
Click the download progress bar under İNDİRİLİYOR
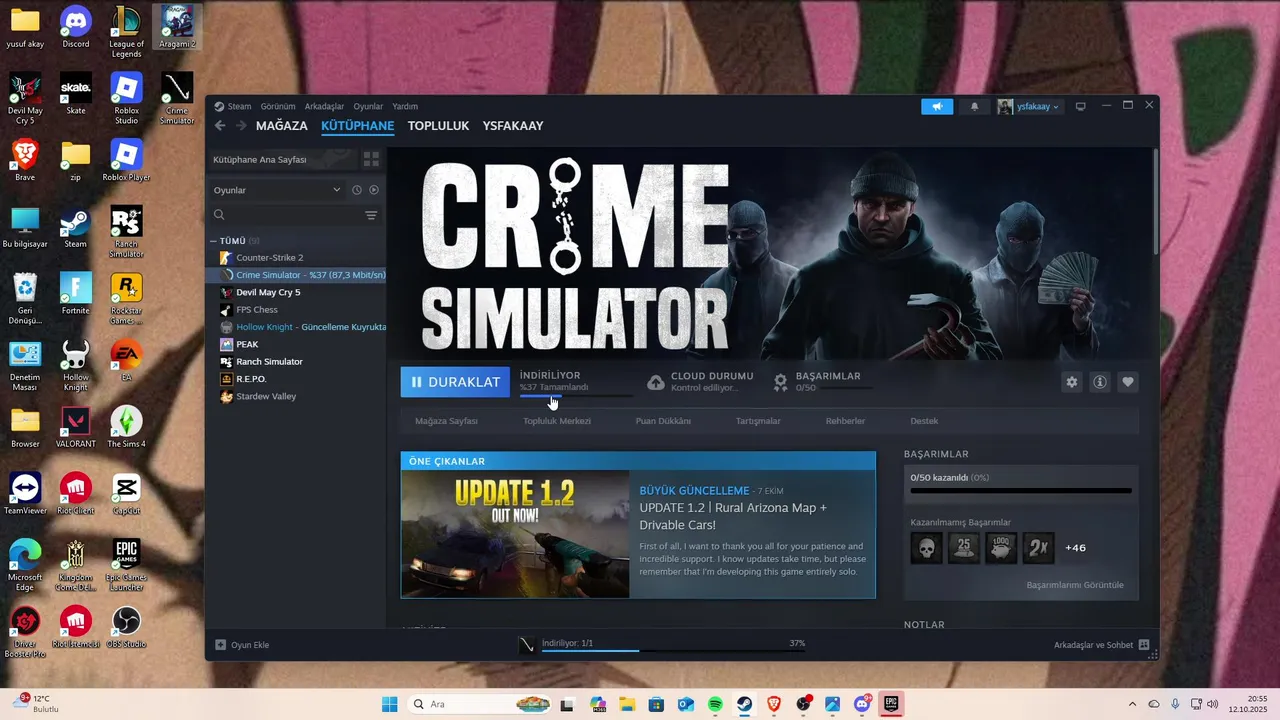[x=576, y=396]
